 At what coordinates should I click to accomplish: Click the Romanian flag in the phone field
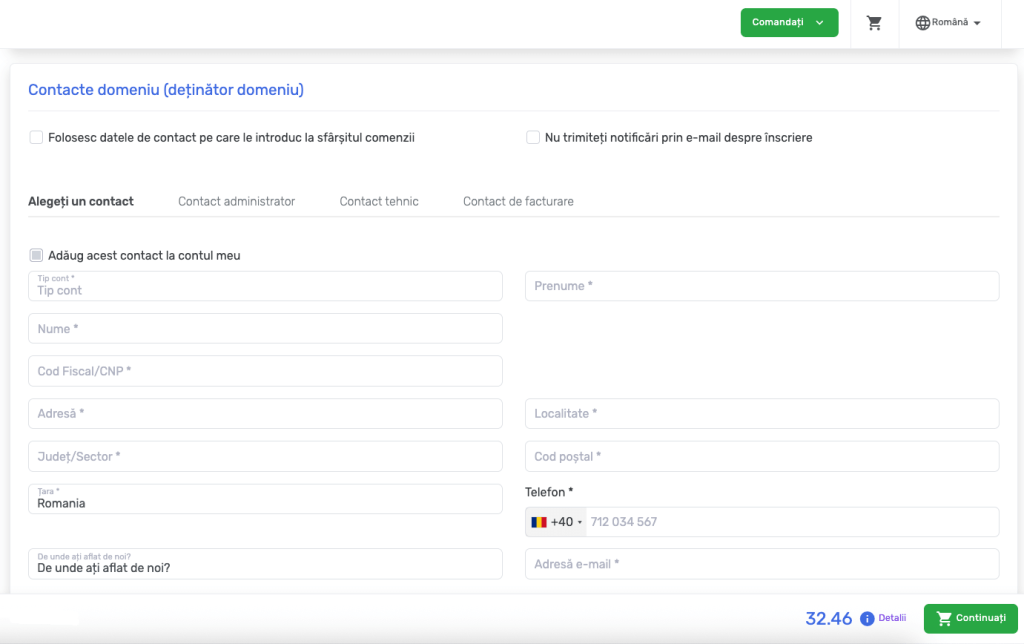tap(539, 521)
